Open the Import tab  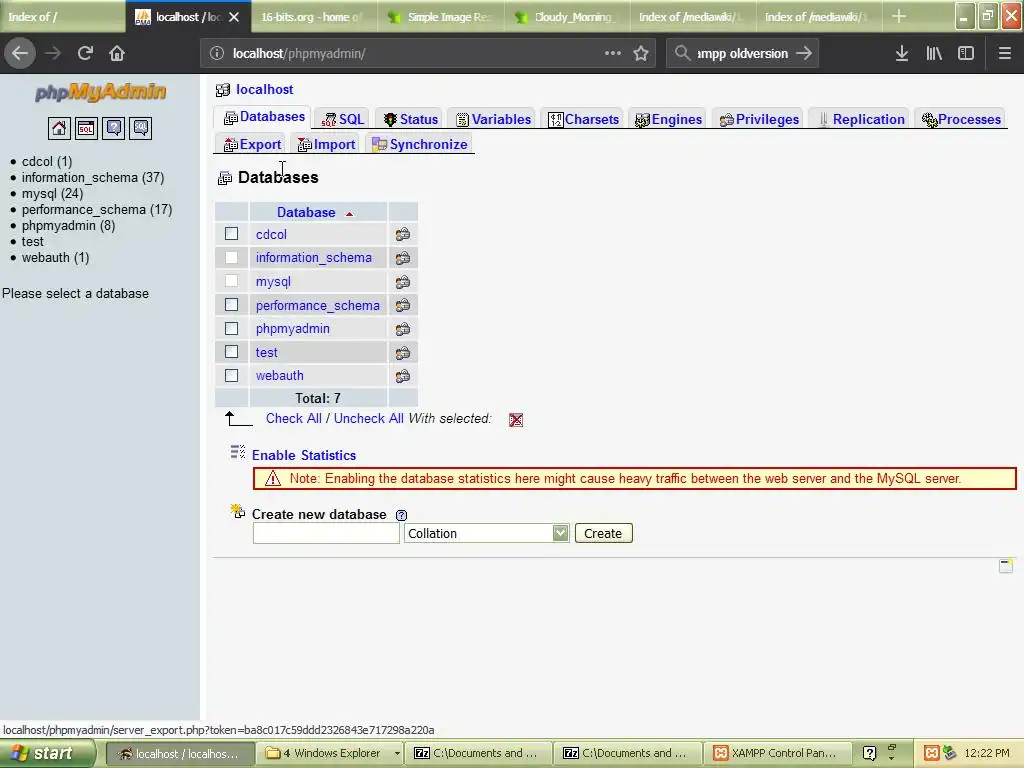point(327,144)
